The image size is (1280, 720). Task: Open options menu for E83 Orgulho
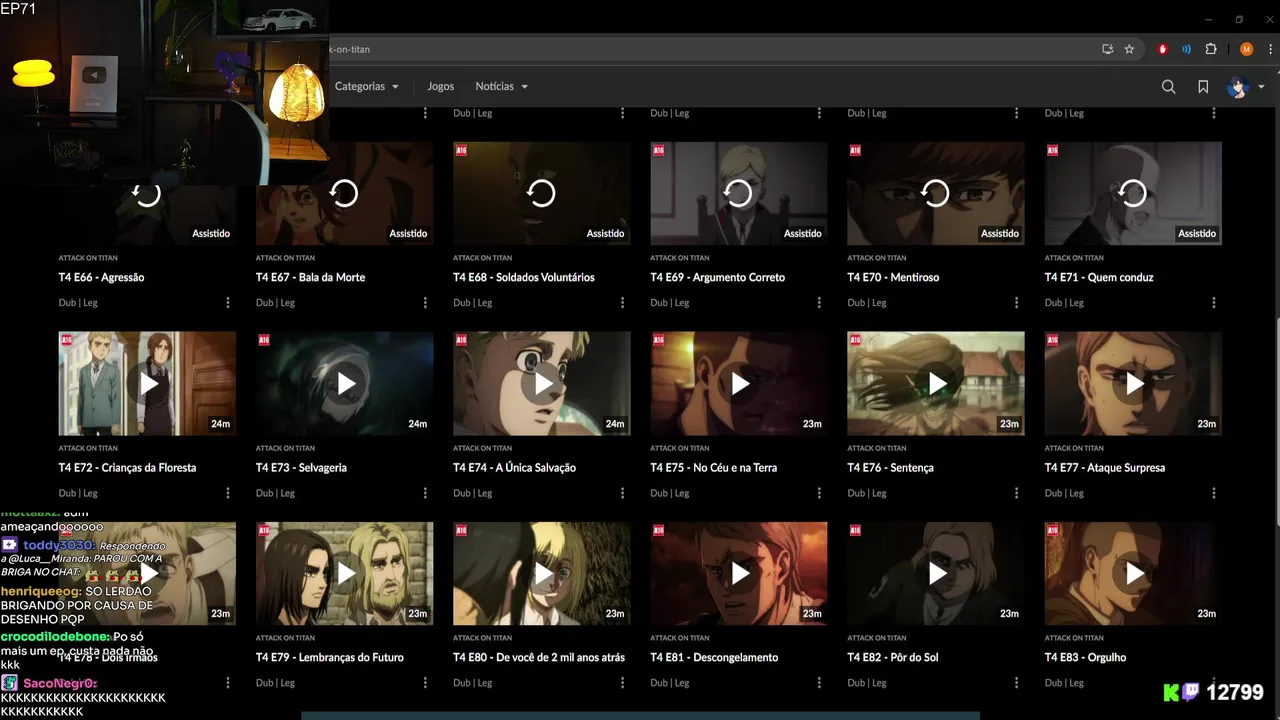1214,683
